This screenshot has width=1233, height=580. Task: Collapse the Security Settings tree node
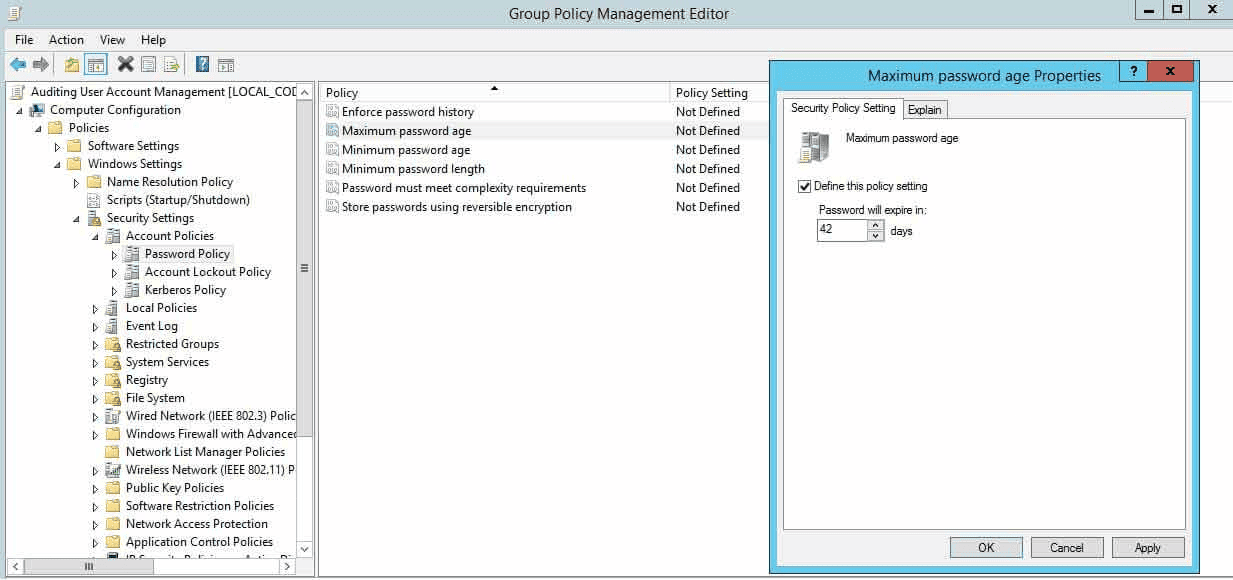pyautogui.click(x=77, y=219)
